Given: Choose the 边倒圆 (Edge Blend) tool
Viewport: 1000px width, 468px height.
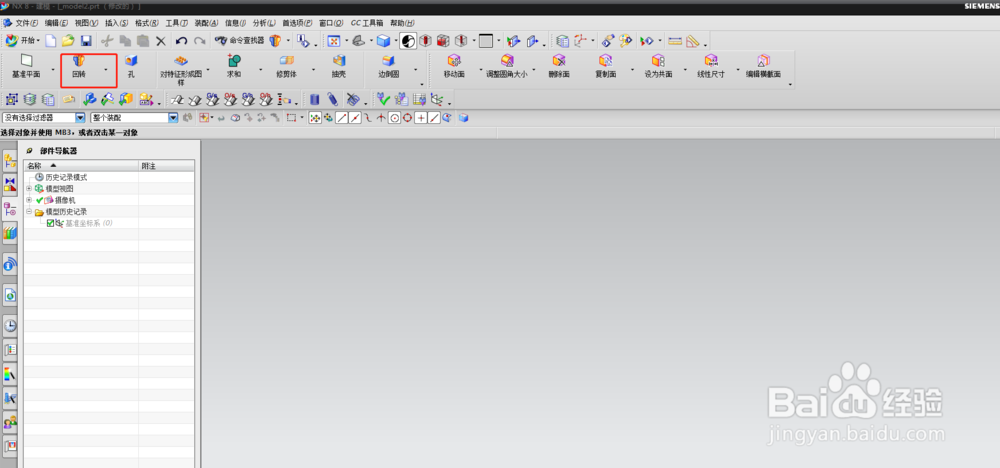Looking at the screenshot, I should point(388,67).
